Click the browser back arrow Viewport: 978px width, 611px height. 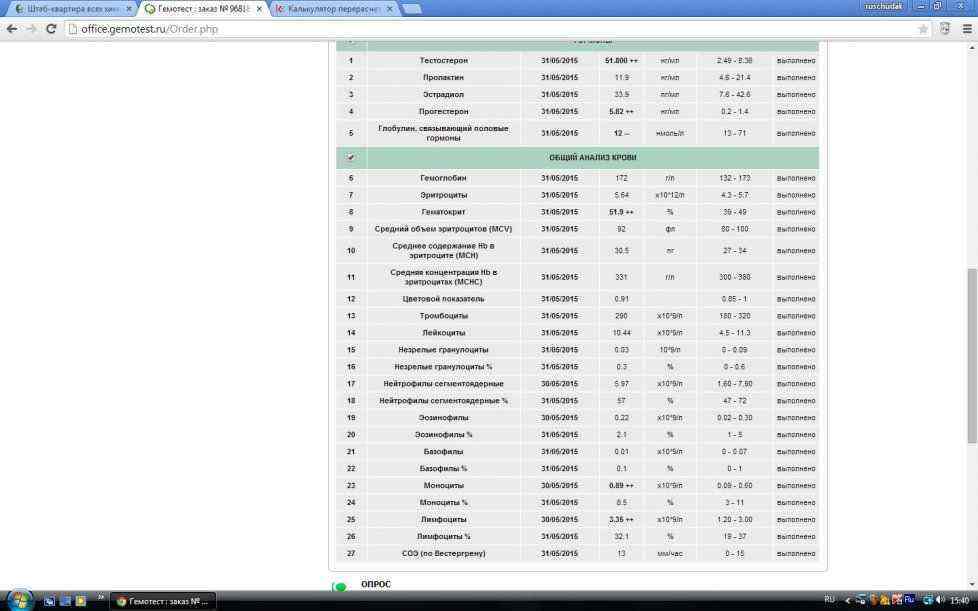click(12, 29)
